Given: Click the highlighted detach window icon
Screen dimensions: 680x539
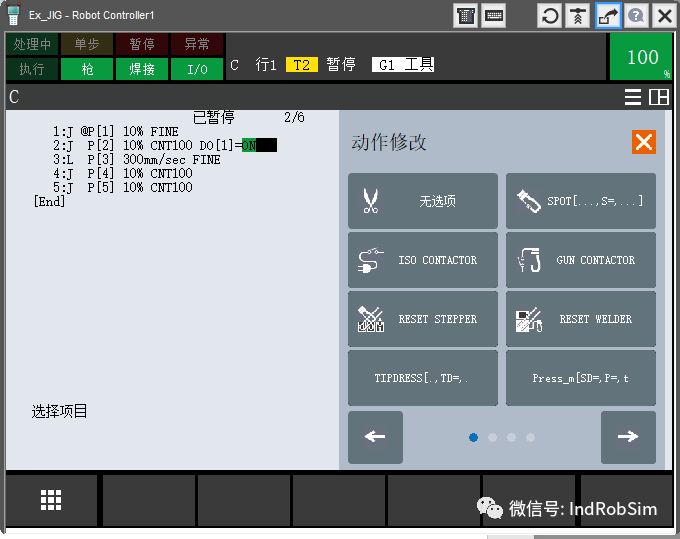Looking at the screenshot, I should tap(608, 16).
